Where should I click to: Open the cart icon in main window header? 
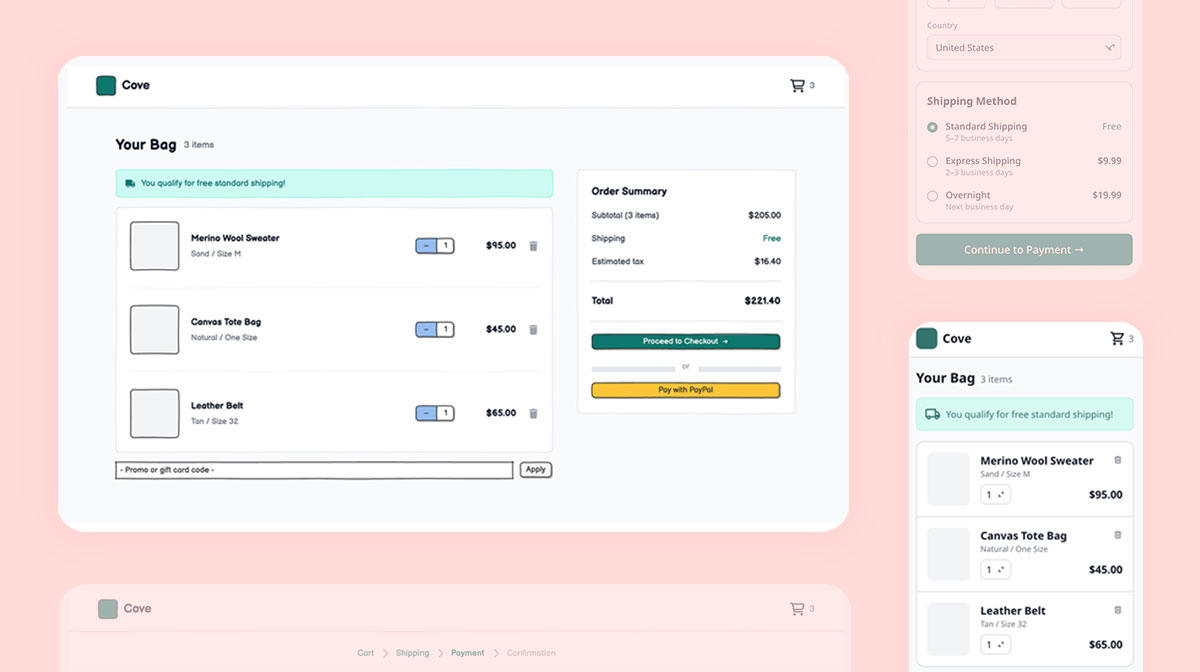click(x=797, y=86)
